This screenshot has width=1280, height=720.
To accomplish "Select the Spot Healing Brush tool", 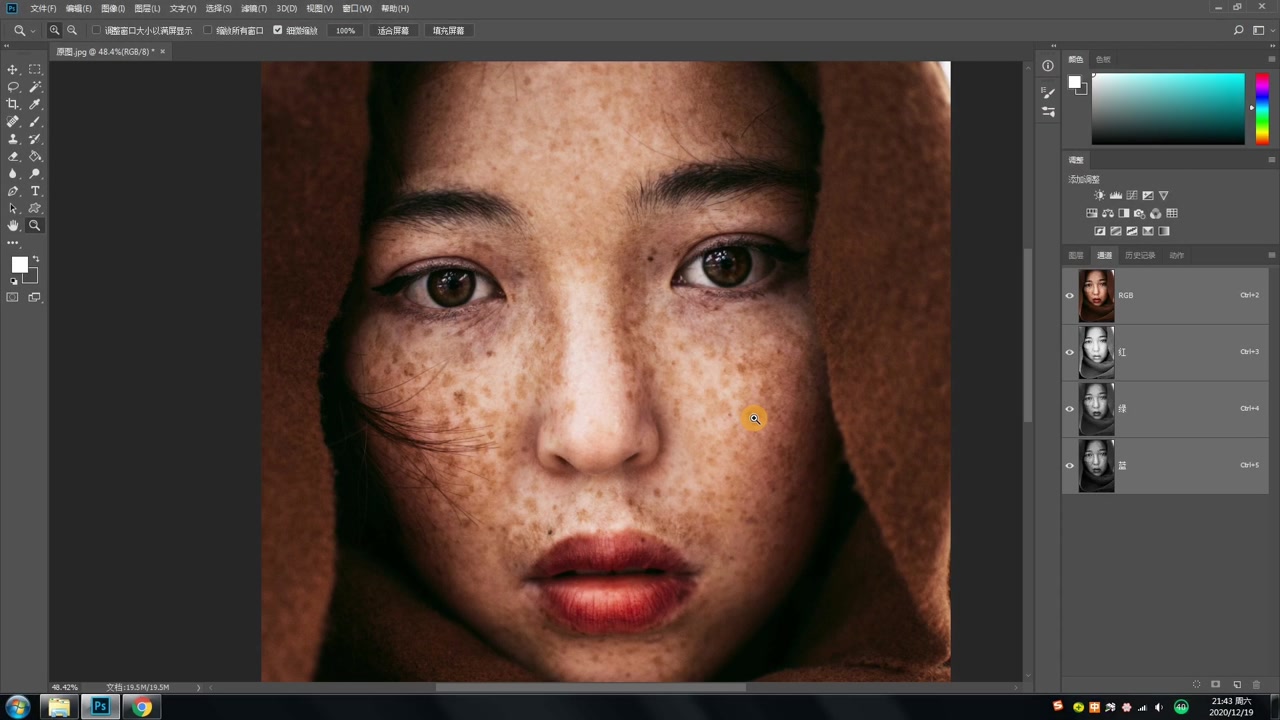I will [x=13, y=122].
